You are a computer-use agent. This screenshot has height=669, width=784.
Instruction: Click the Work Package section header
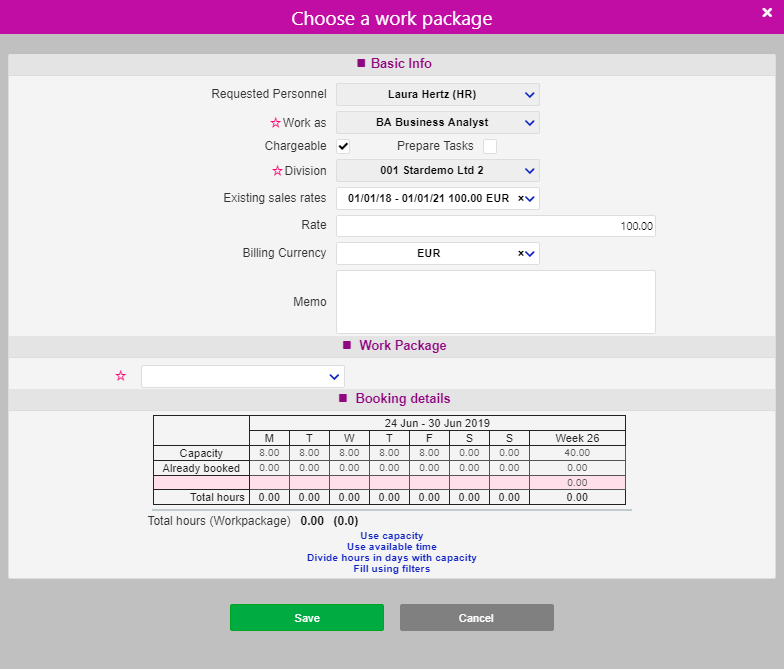(x=392, y=346)
